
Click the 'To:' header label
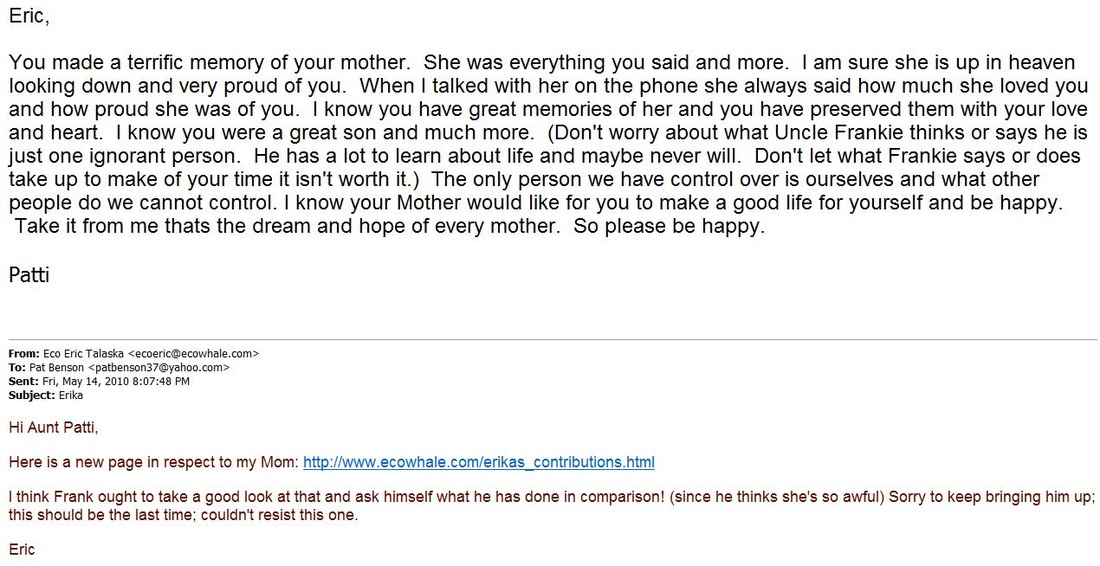pyautogui.click(x=18, y=368)
